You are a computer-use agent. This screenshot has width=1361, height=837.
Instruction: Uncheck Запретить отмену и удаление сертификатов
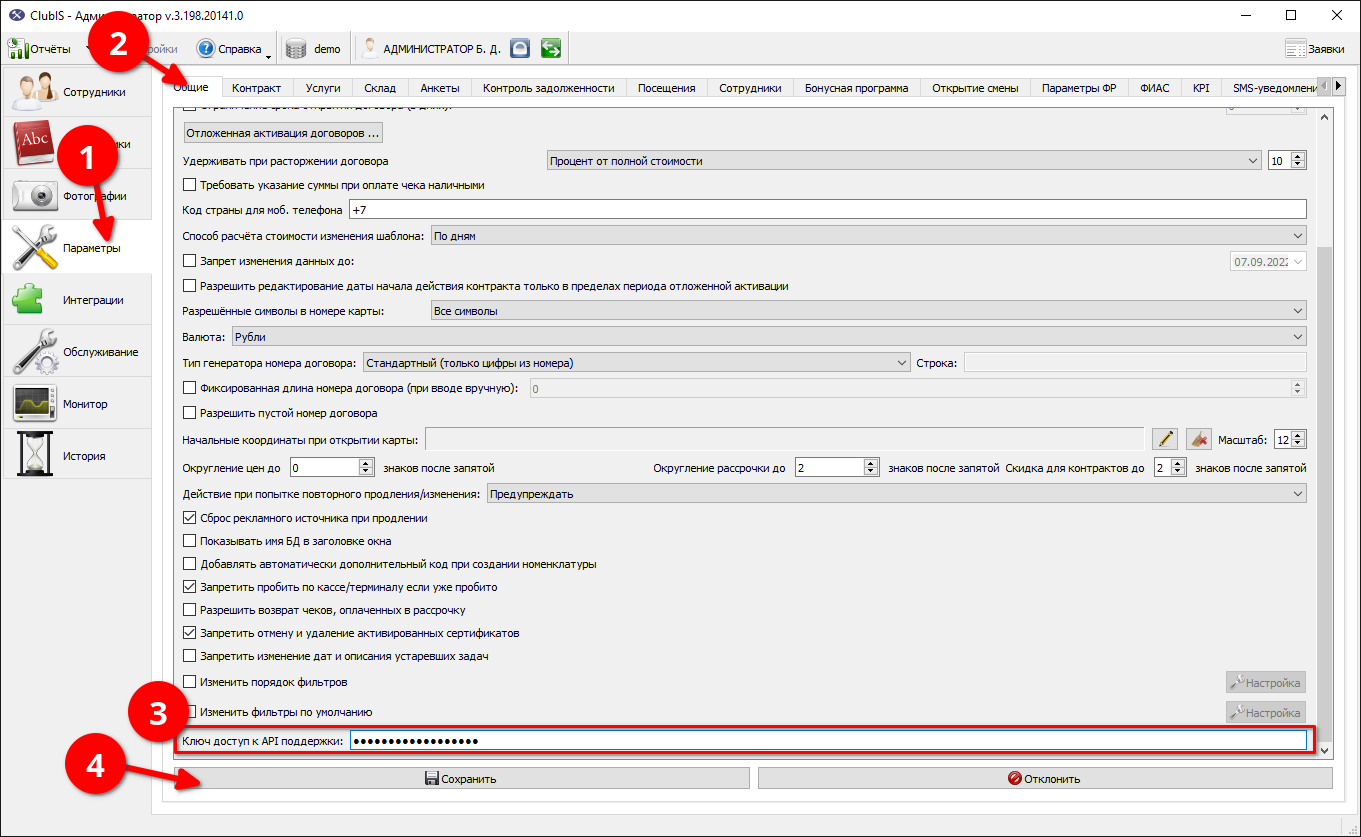point(190,633)
